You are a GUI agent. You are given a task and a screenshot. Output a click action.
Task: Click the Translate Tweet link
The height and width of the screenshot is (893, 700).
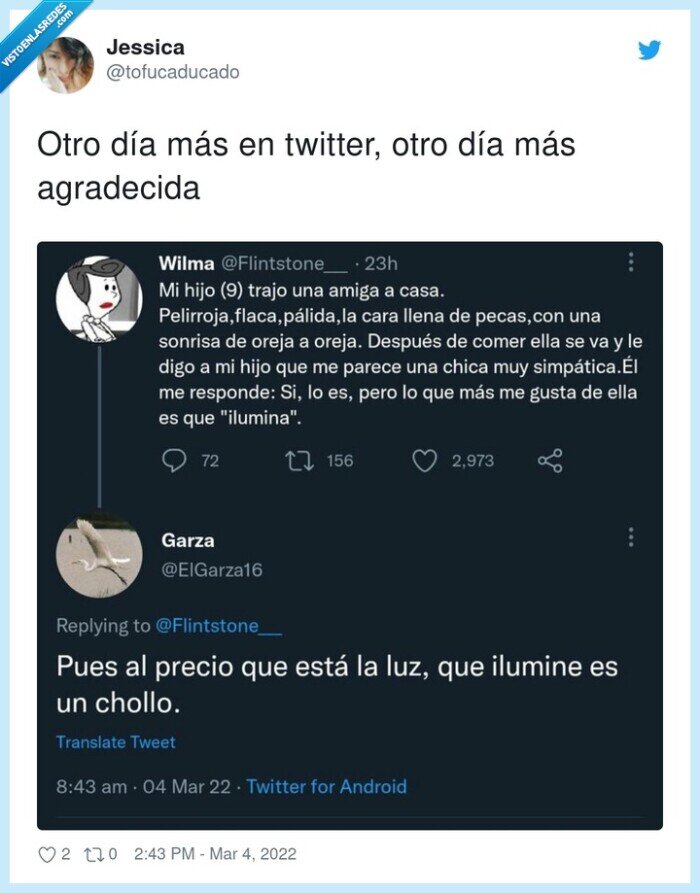pyautogui.click(x=114, y=741)
